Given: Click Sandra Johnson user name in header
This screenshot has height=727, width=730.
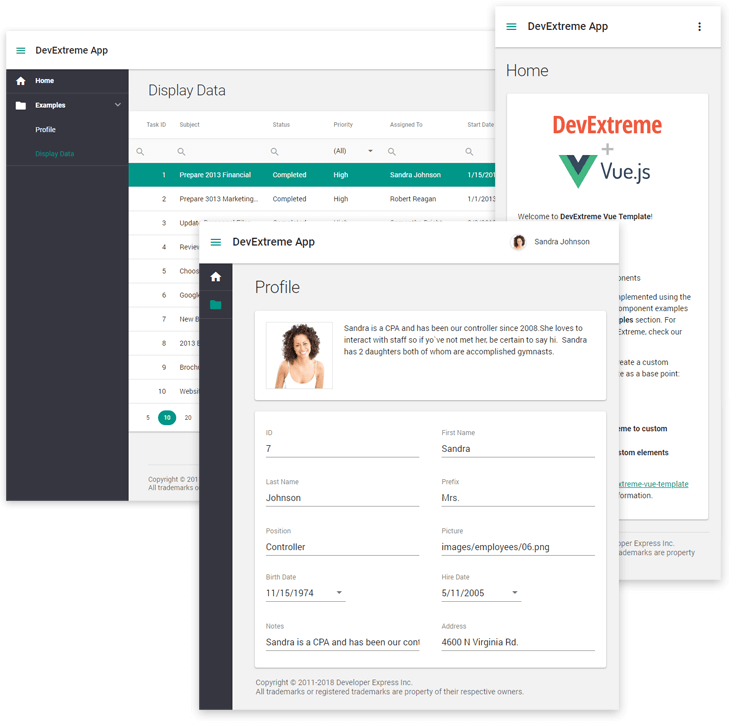Looking at the screenshot, I should (562, 242).
